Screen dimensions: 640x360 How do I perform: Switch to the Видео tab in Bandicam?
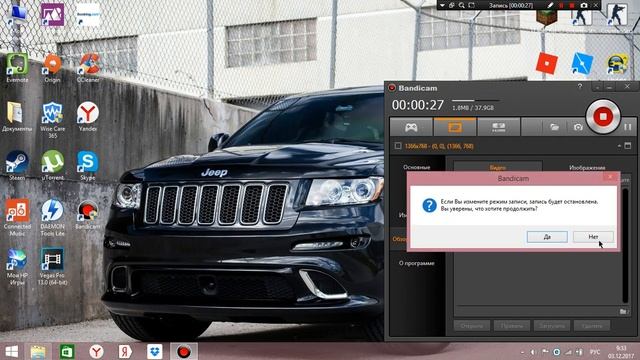[498, 167]
